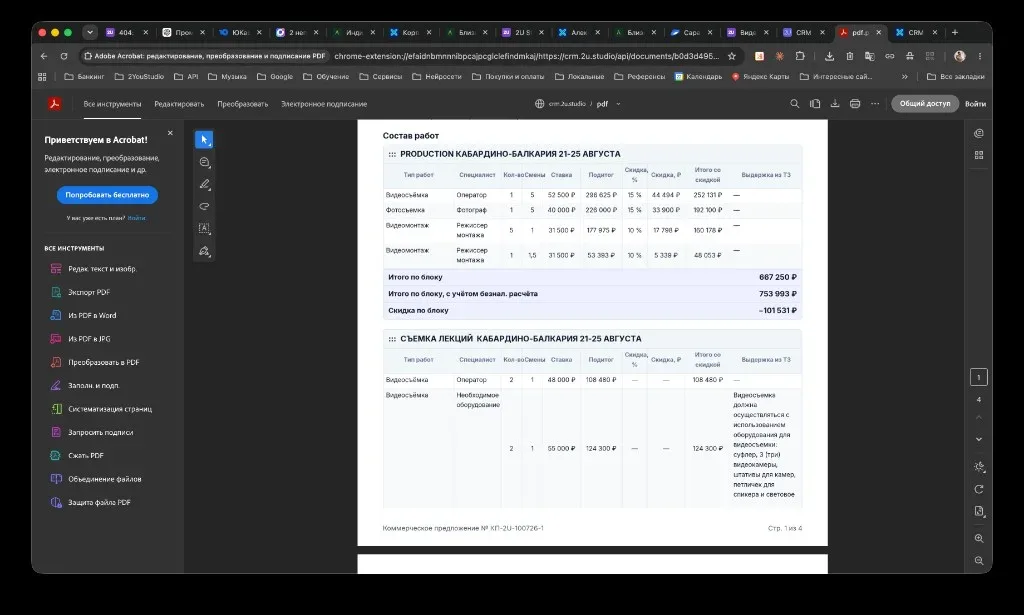Image resolution: width=1024 pixels, height=615 pixels.
Task: Open the browser profile avatar
Action: (959, 56)
